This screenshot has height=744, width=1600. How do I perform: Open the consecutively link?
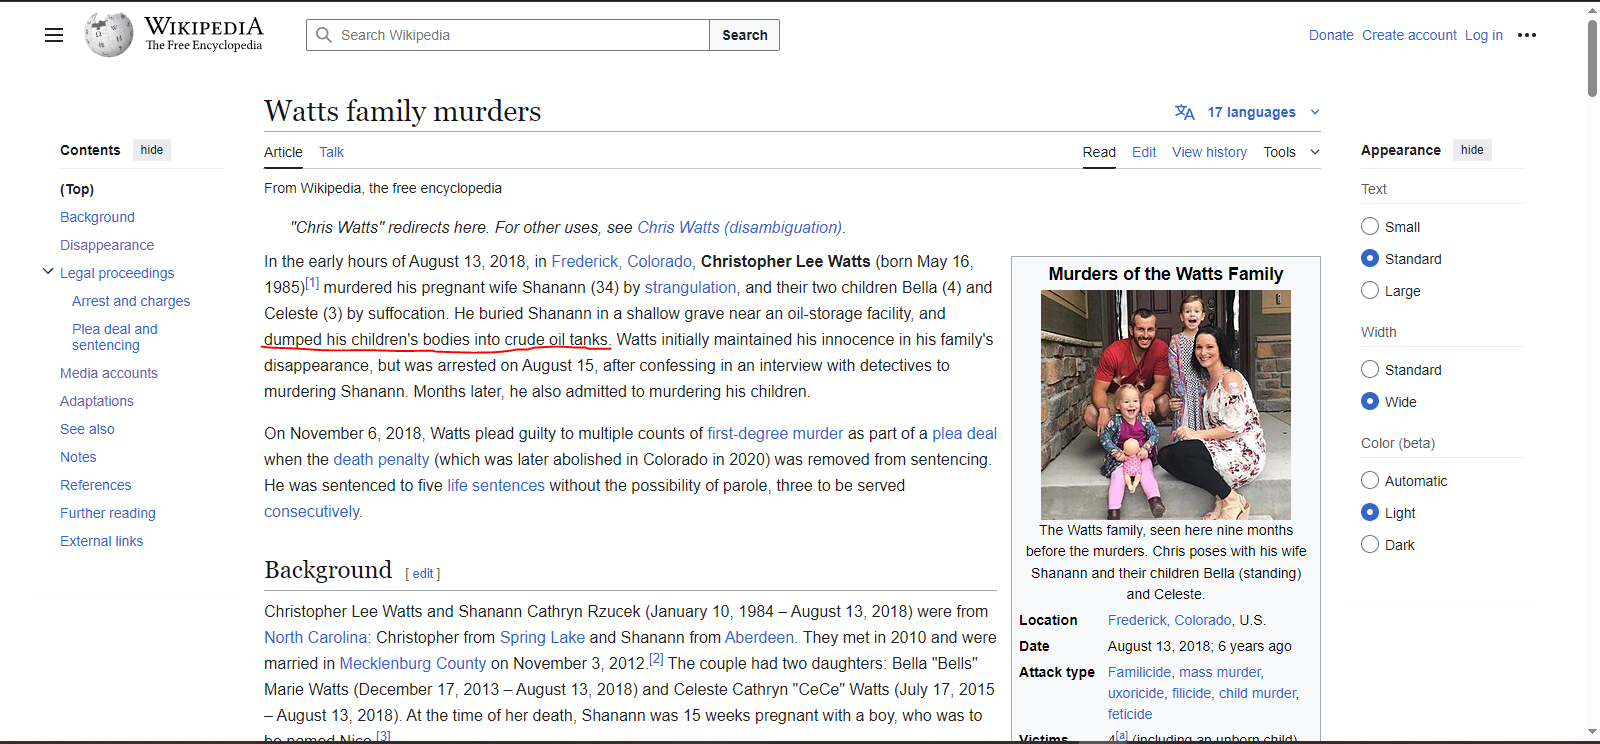[312, 511]
